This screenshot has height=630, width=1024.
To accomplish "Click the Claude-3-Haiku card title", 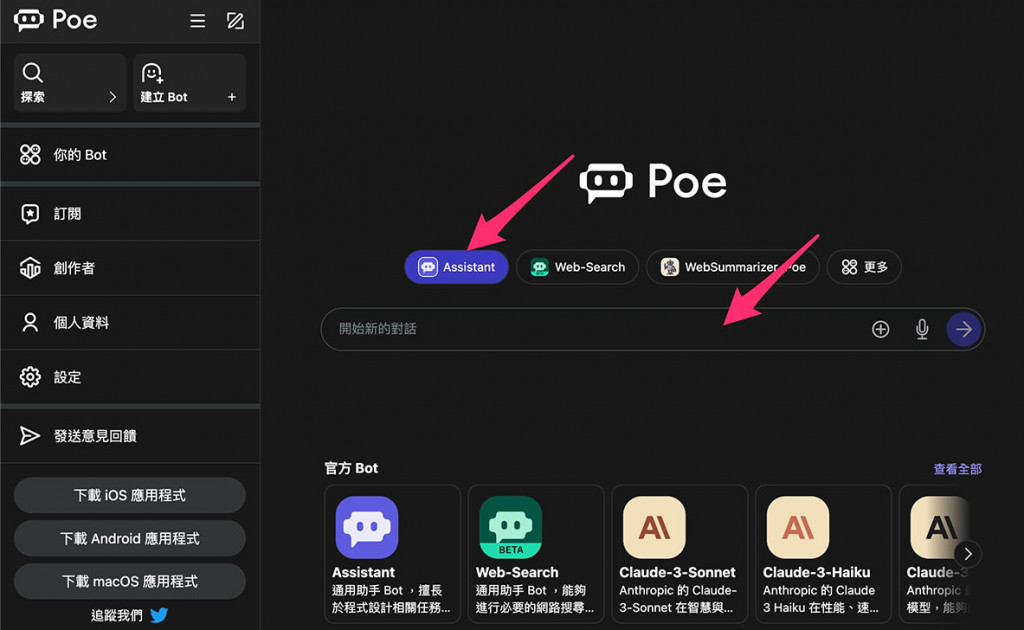I will (816, 573).
